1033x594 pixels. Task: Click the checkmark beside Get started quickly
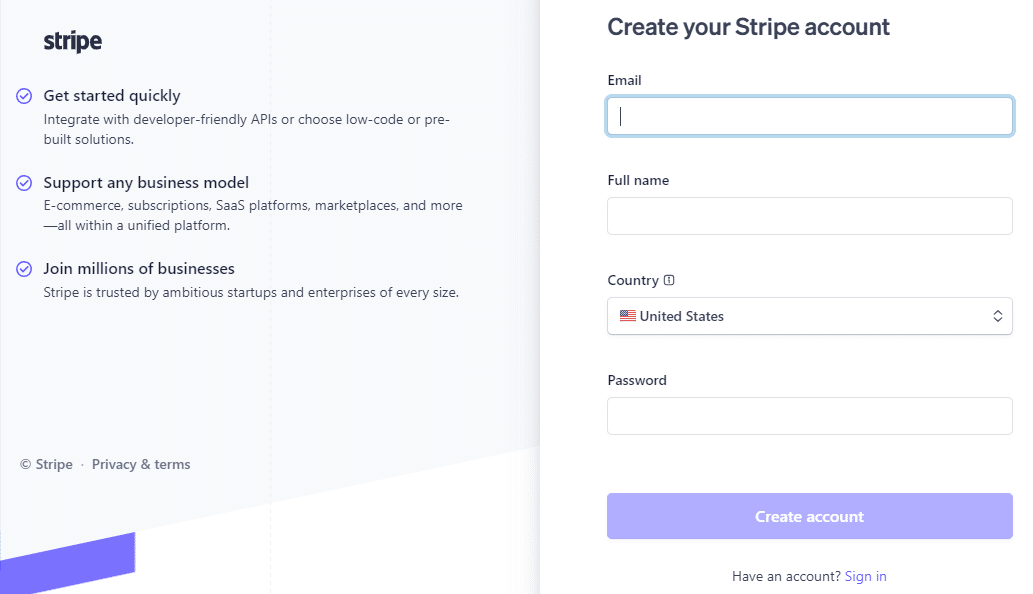[x=23, y=94]
